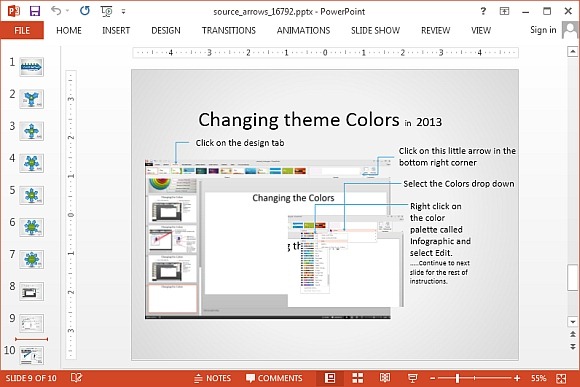Click the Undo arrow icon
This screenshot has height=387, width=580.
point(56,11)
